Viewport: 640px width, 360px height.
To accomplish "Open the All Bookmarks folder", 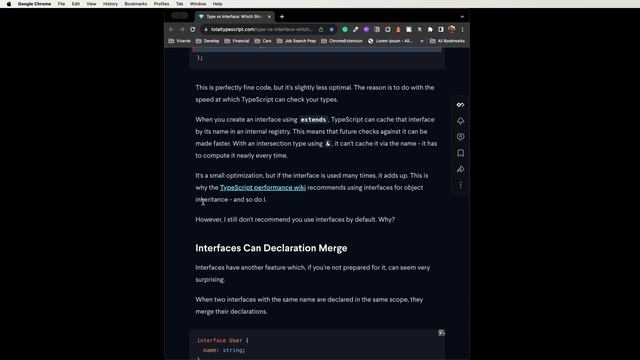I will pyautogui.click(x=447, y=41).
